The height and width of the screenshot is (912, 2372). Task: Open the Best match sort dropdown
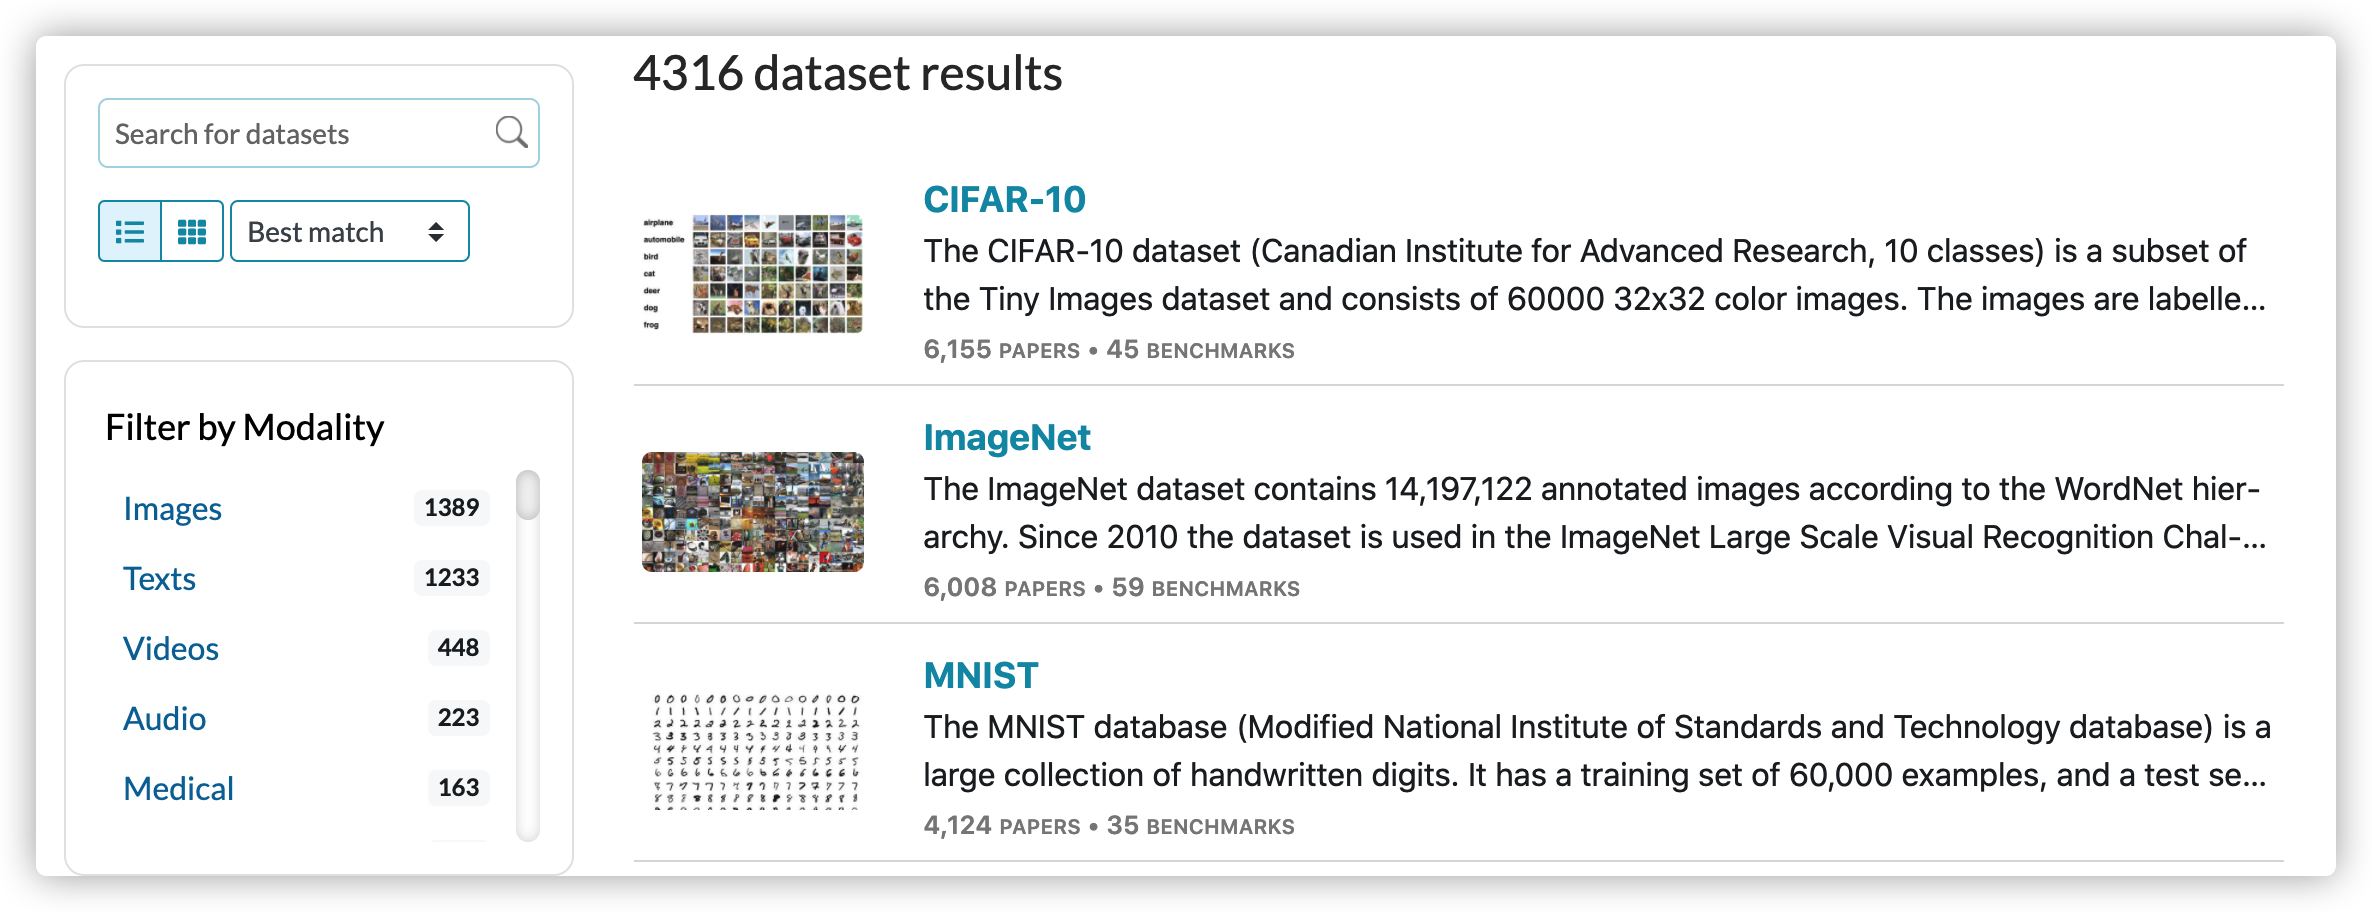click(350, 232)
